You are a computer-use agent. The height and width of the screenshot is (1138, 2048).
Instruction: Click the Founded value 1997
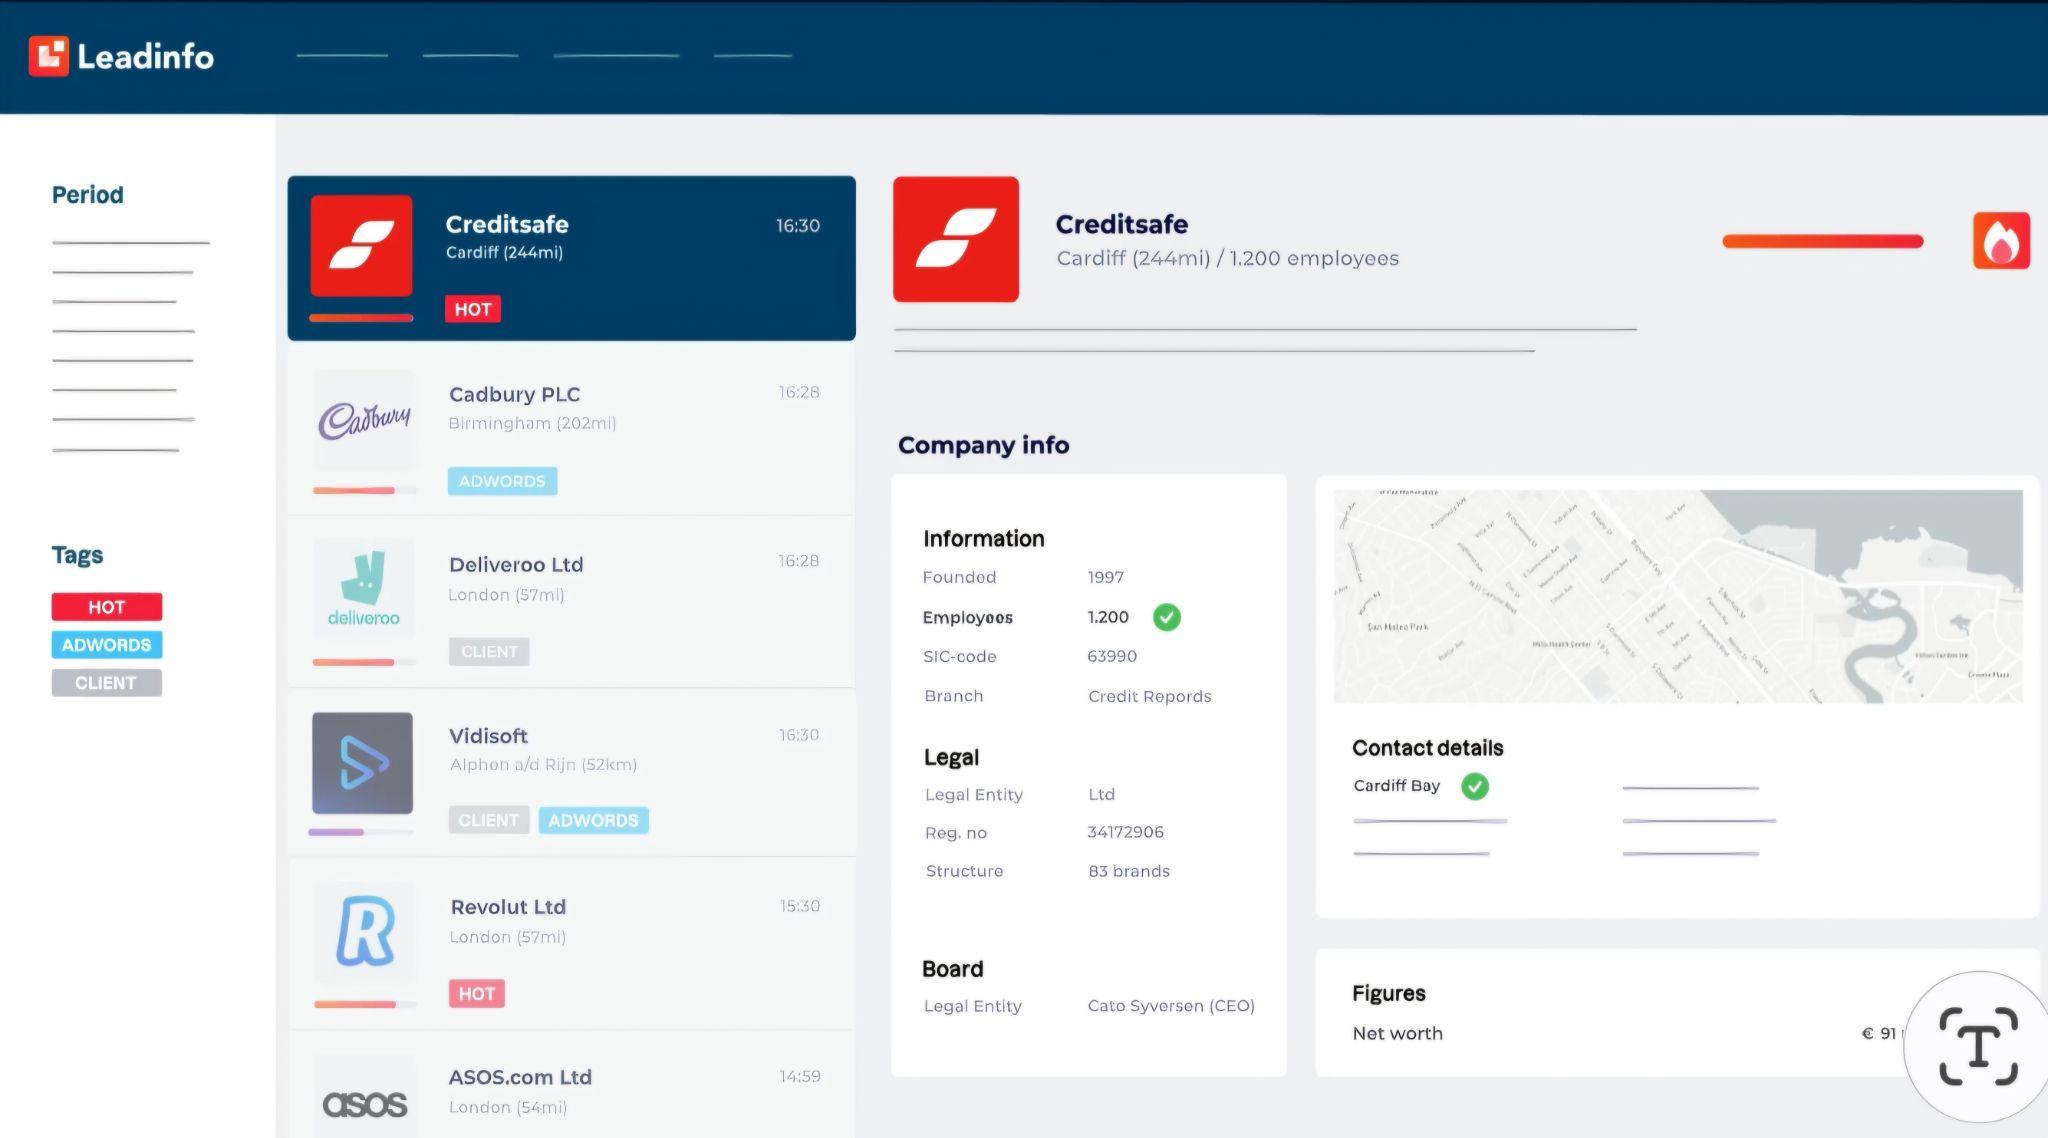[x=1106, y=577]
